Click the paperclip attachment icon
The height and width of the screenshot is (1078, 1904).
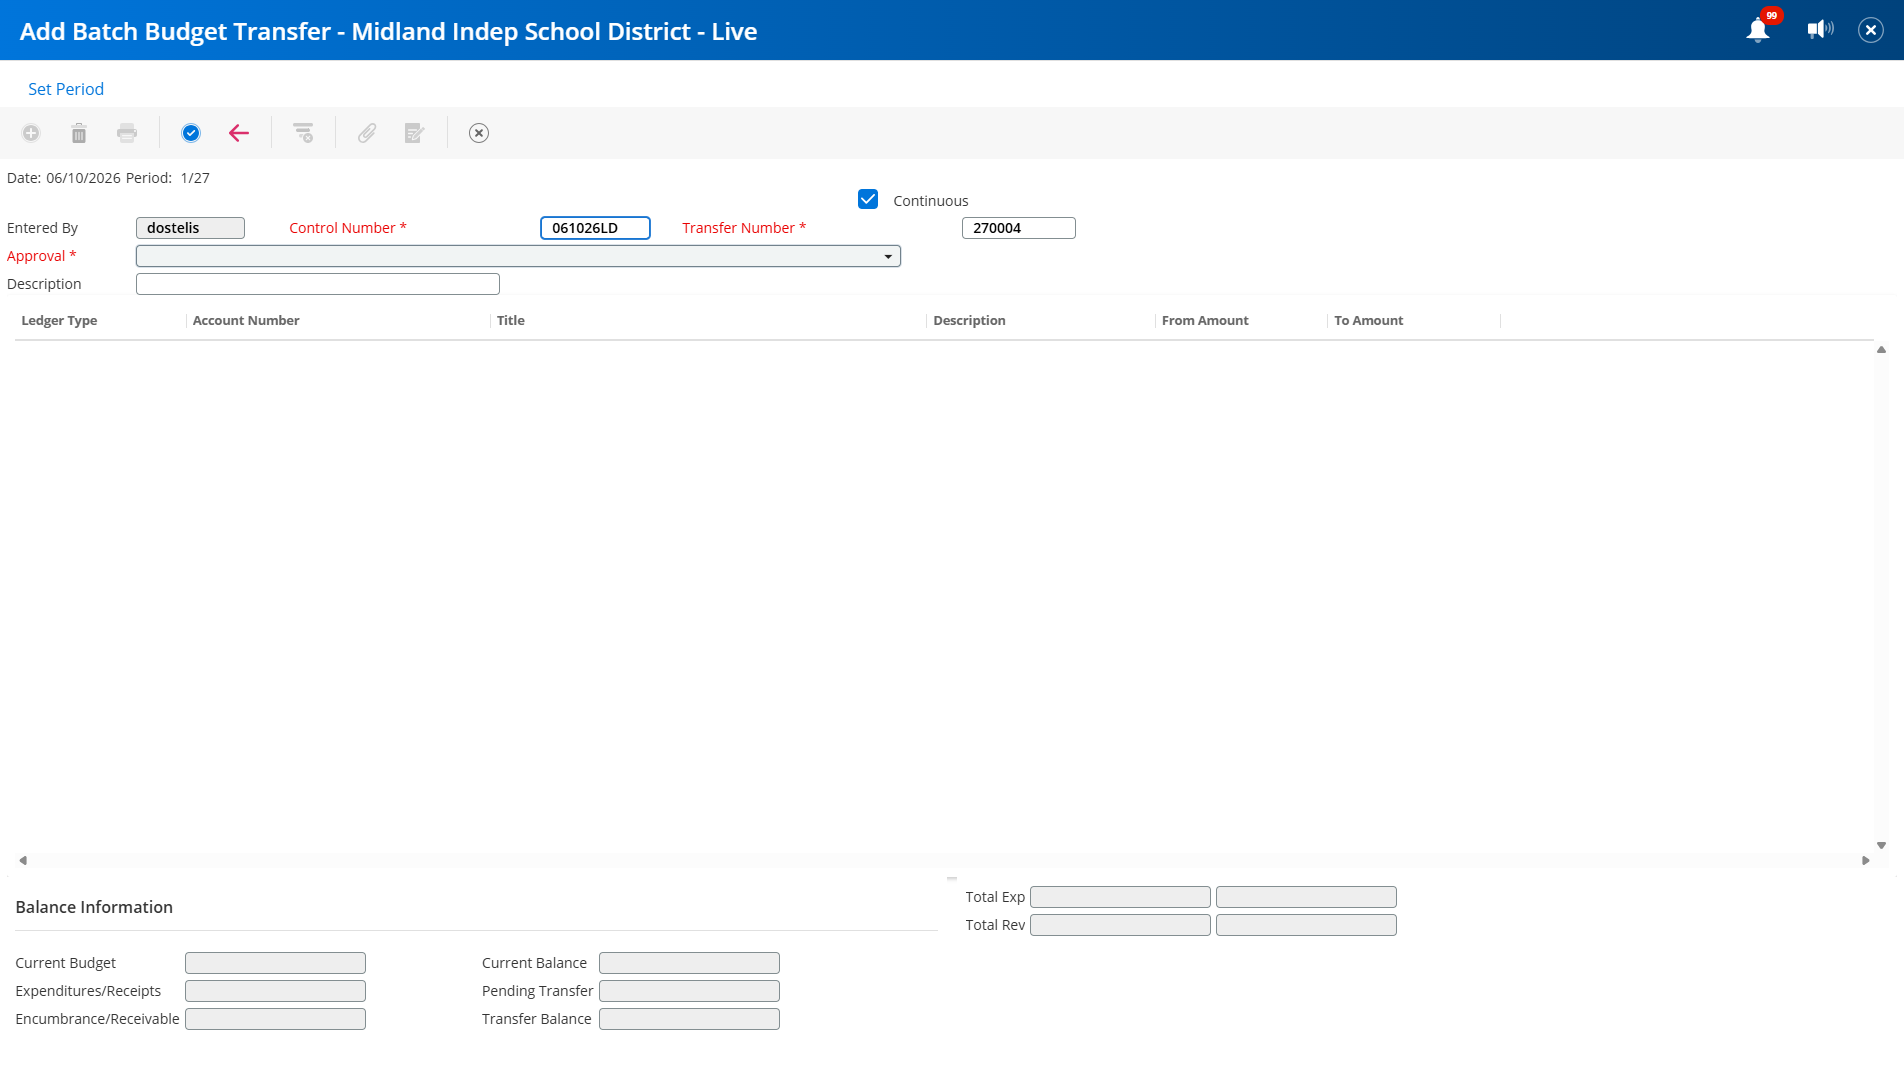pyautogui.click(x=367, y=133)
